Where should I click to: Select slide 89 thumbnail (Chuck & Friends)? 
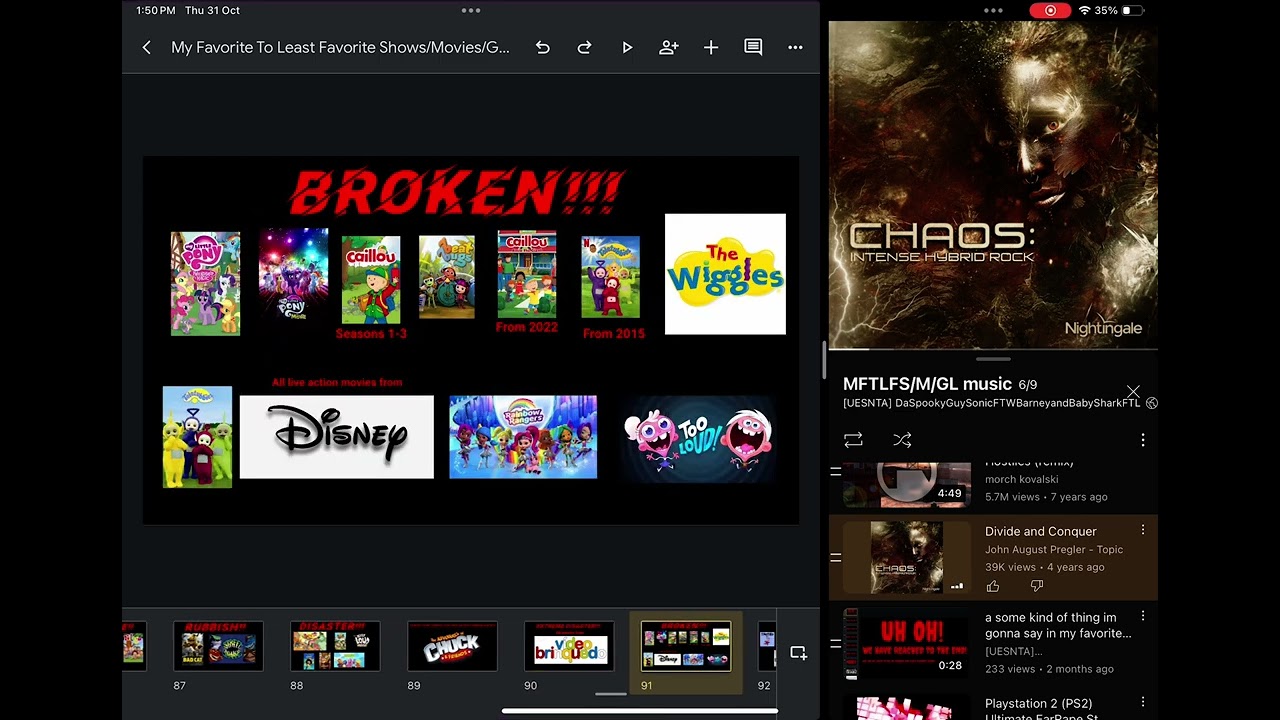(452, 646)
